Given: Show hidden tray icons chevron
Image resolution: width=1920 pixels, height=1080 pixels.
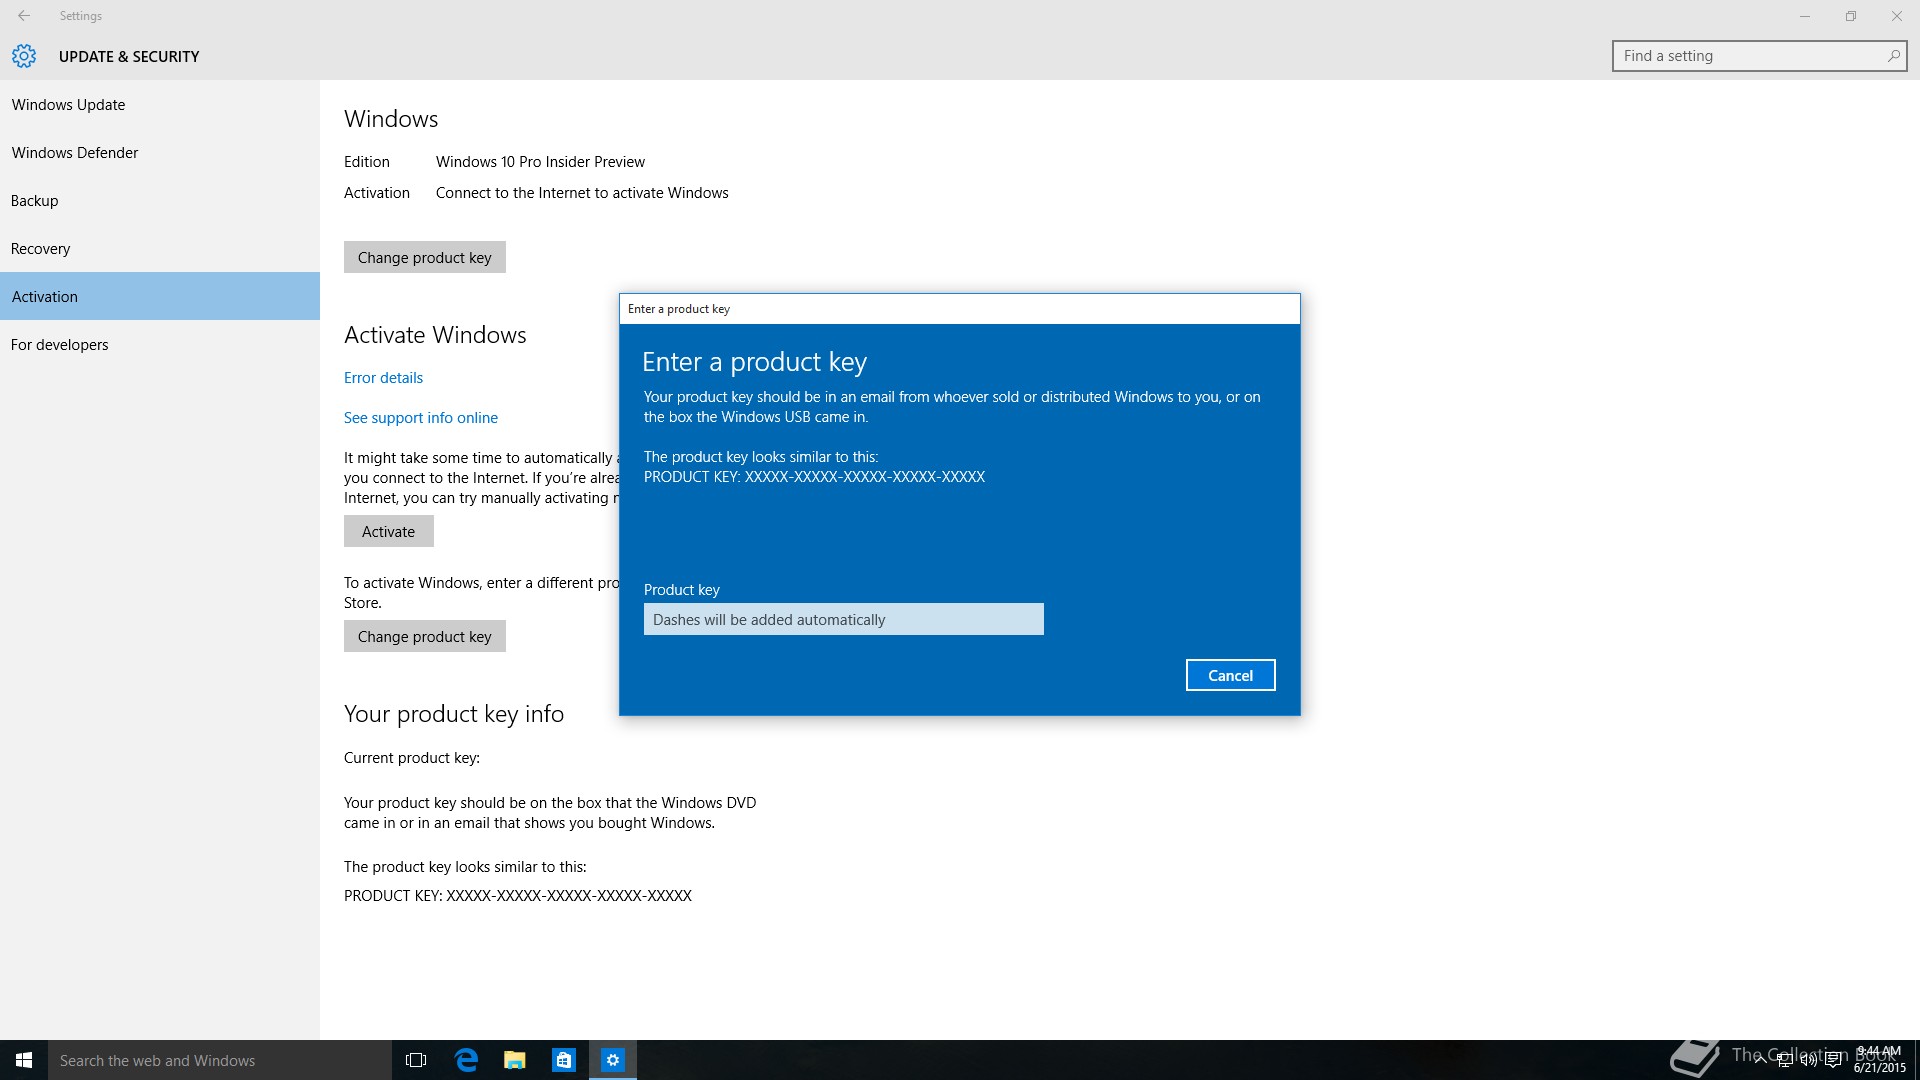Looking at the screenshot, I should point(1760,1060).
